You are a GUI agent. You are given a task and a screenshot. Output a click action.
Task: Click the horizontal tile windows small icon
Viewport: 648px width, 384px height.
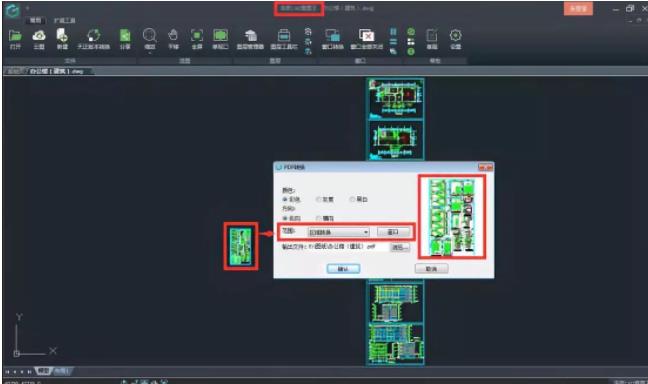tap(393, 42)
